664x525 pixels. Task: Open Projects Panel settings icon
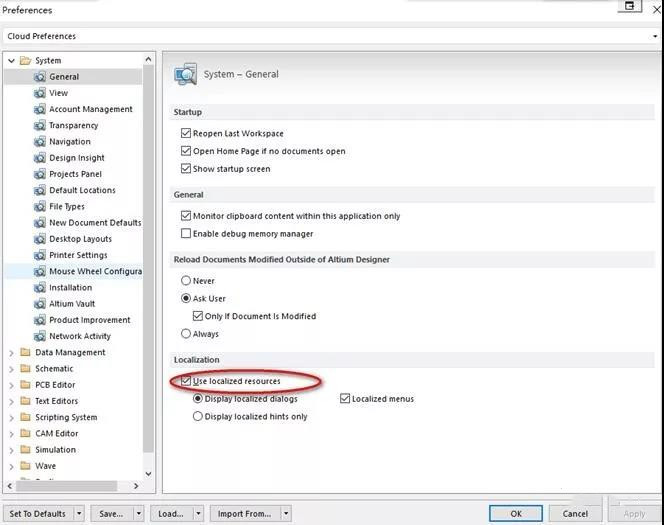click(x=39, y=174)
